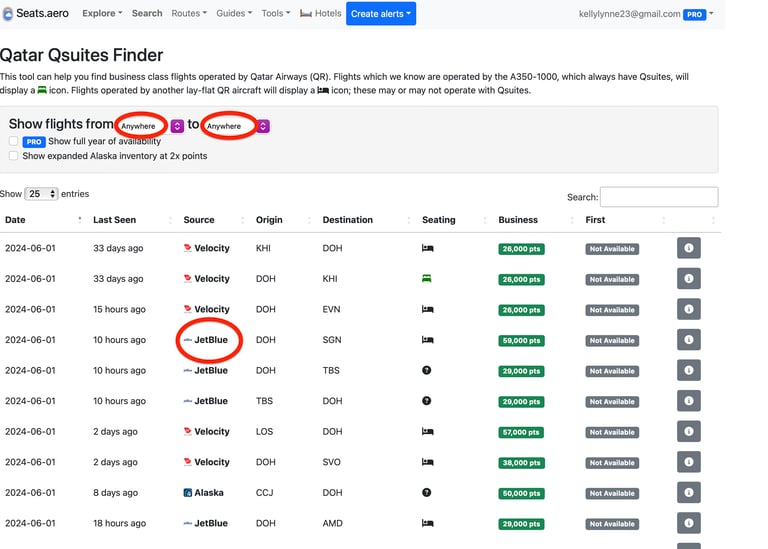This screenshot has width=768, height=549.
Task: Open info for DOH to EVN row
Action: tap(689, 309)
